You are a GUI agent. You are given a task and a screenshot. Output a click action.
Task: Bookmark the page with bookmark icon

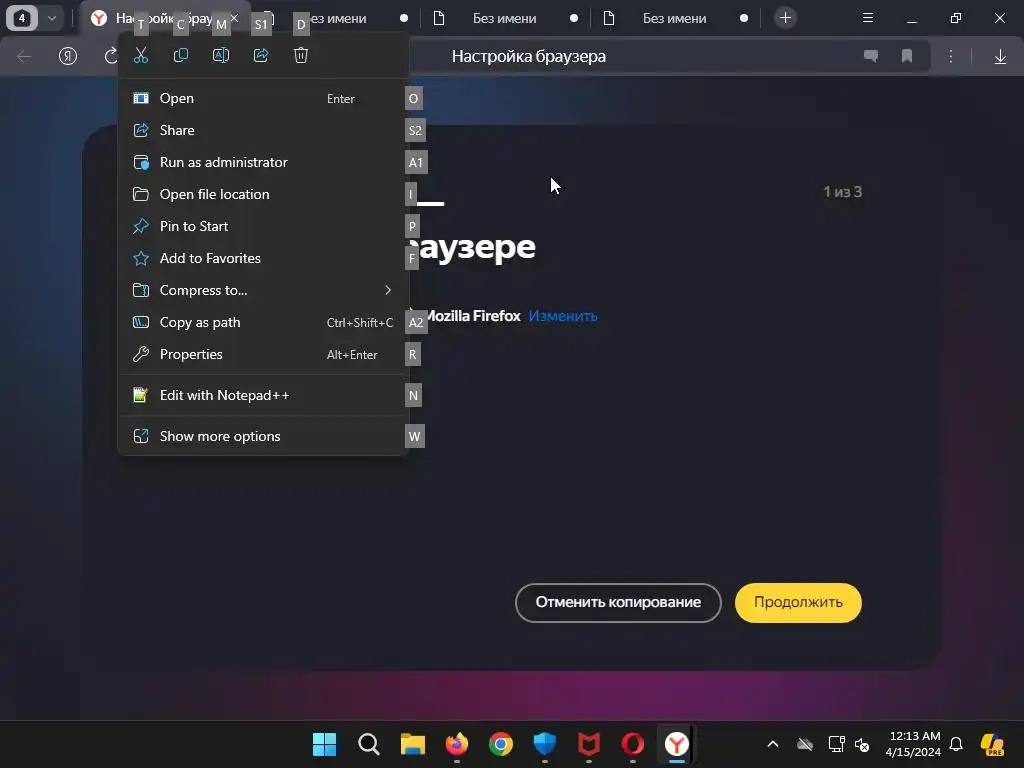coord(906,57)
